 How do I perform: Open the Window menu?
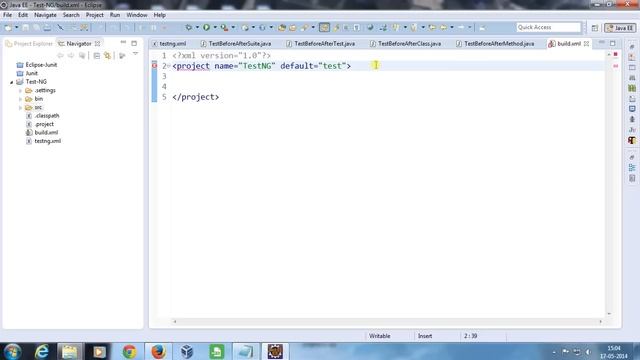click(x=137, y=15)
